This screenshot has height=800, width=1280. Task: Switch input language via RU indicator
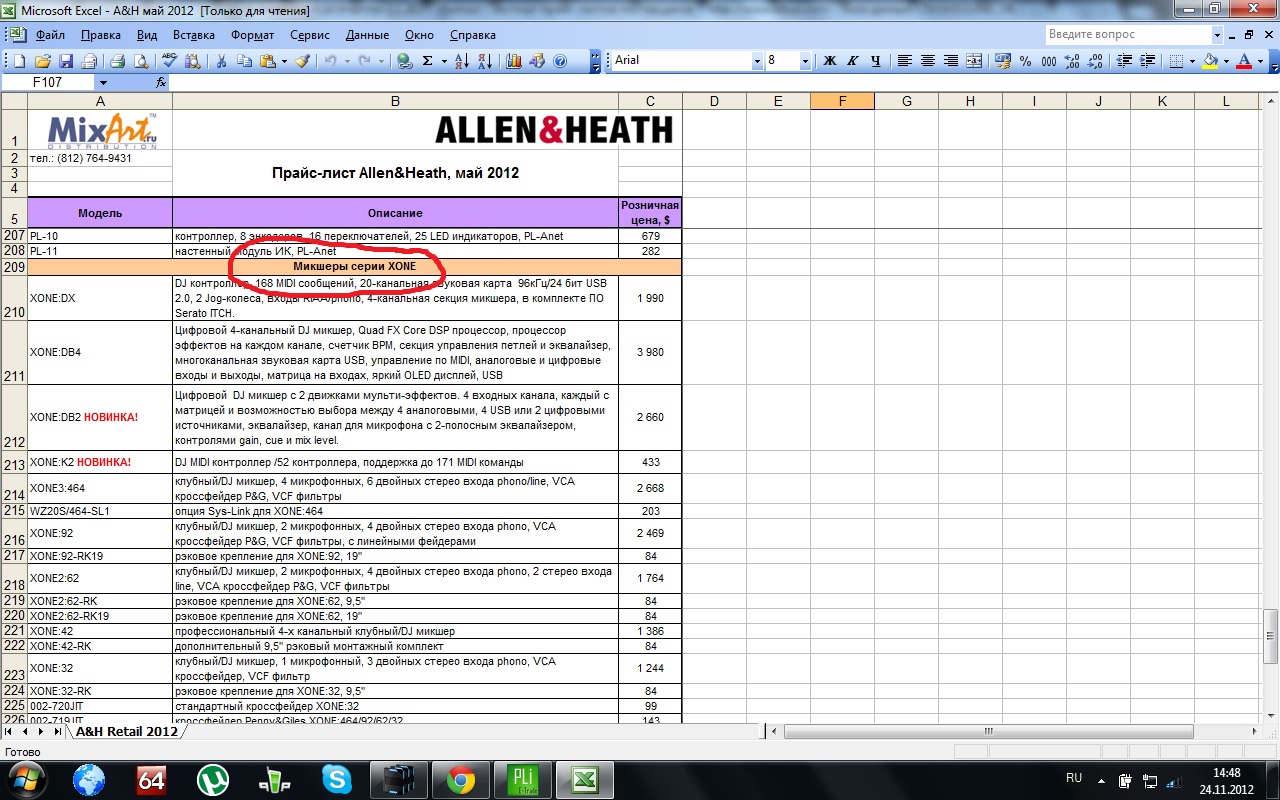click(x=1074, y=778)
